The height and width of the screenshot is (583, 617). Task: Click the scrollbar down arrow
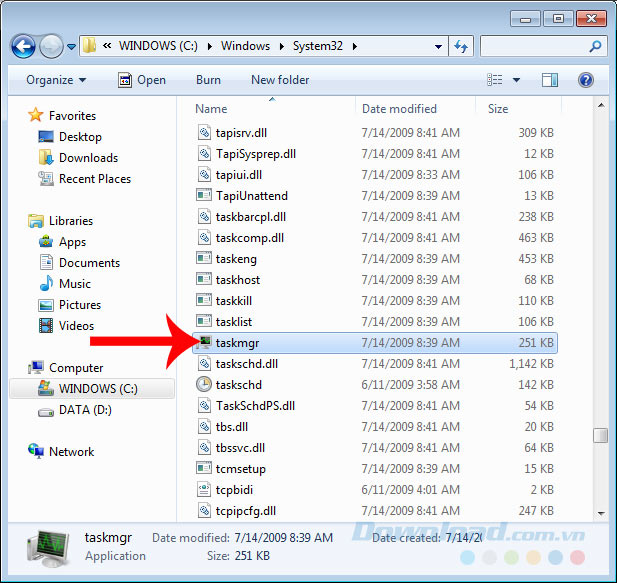[x=601, y=513]
